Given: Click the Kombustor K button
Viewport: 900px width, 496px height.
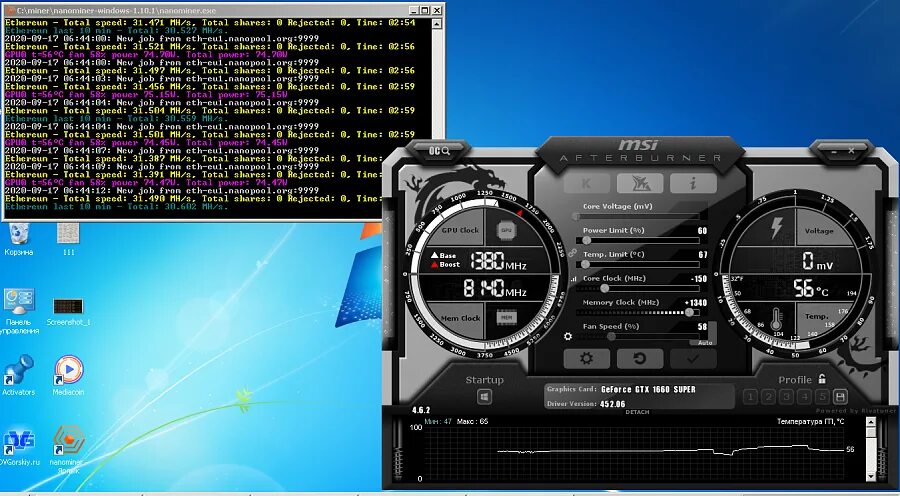Looking at the screenshot, I should [x=586, y=183].
